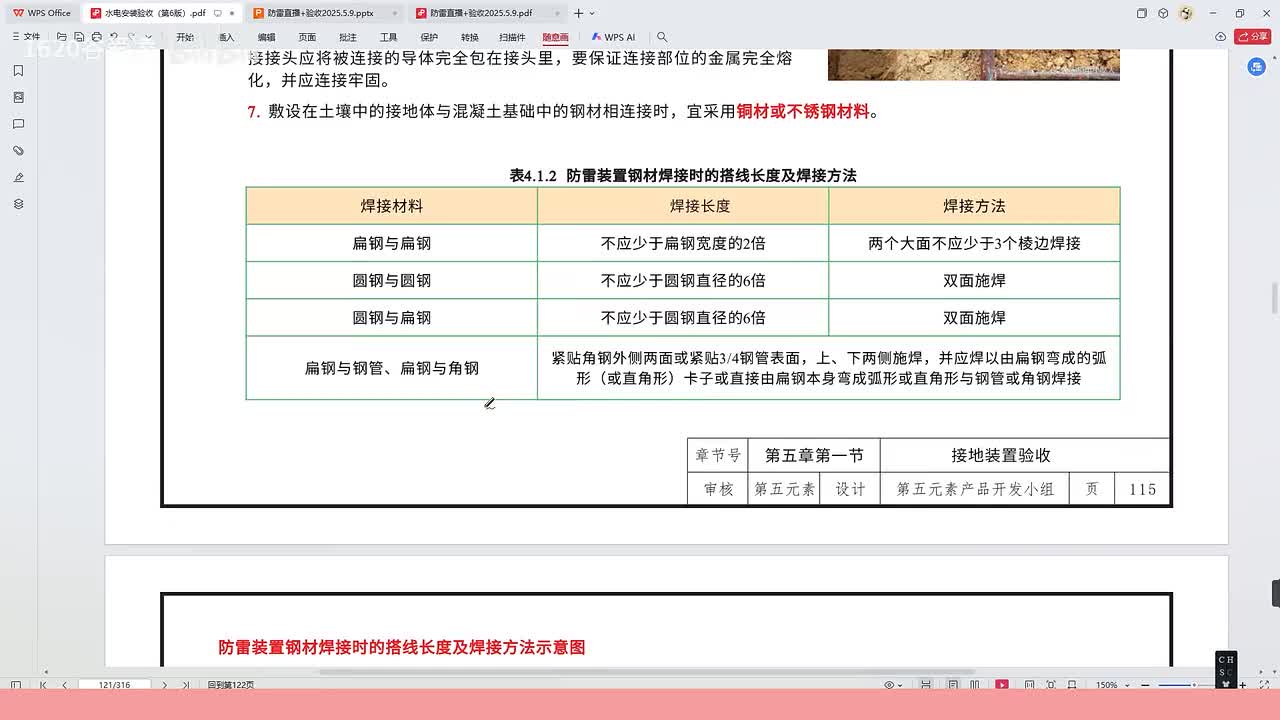Open the 转换 ribbon tab

click(470, 37)
